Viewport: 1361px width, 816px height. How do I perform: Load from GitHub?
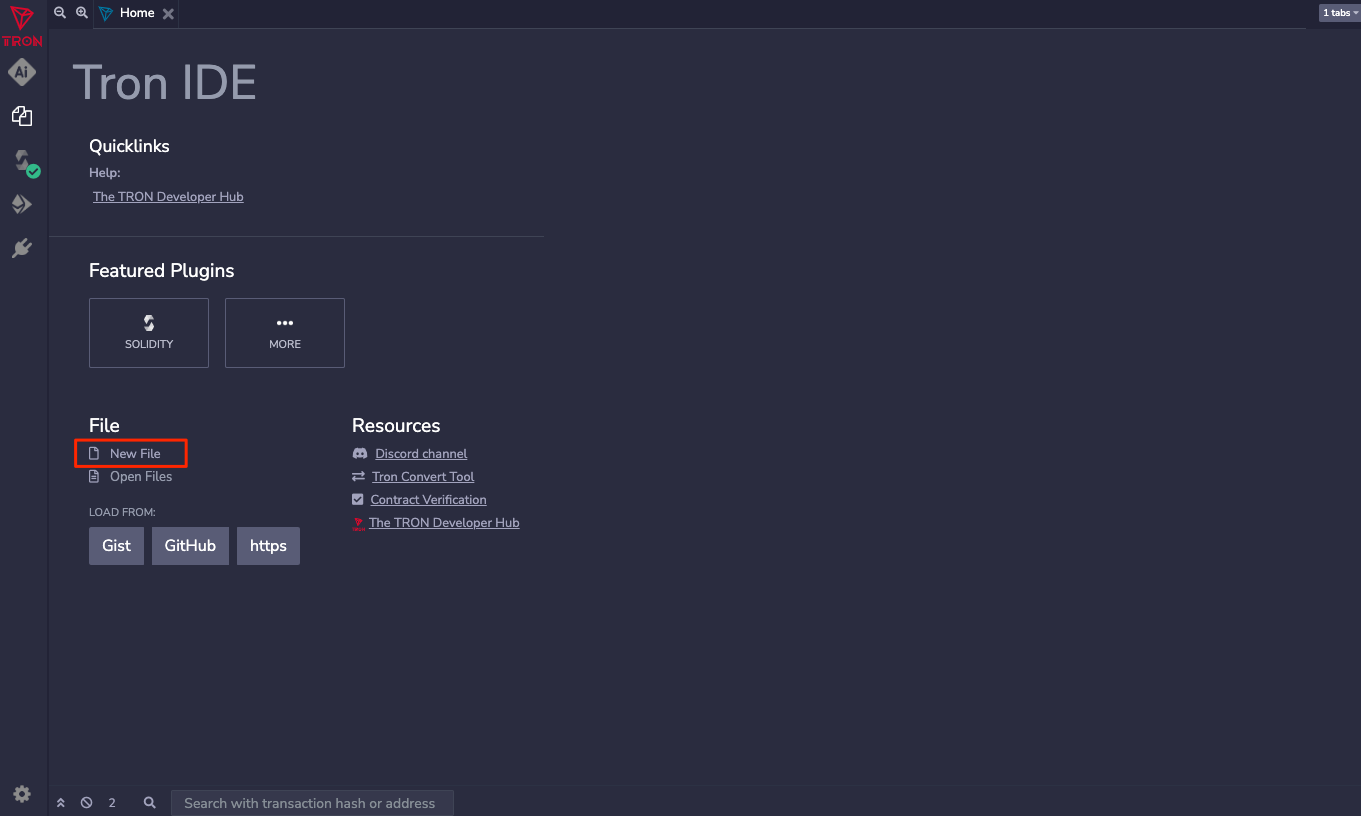pyautogui.click(x=190, y=546)
